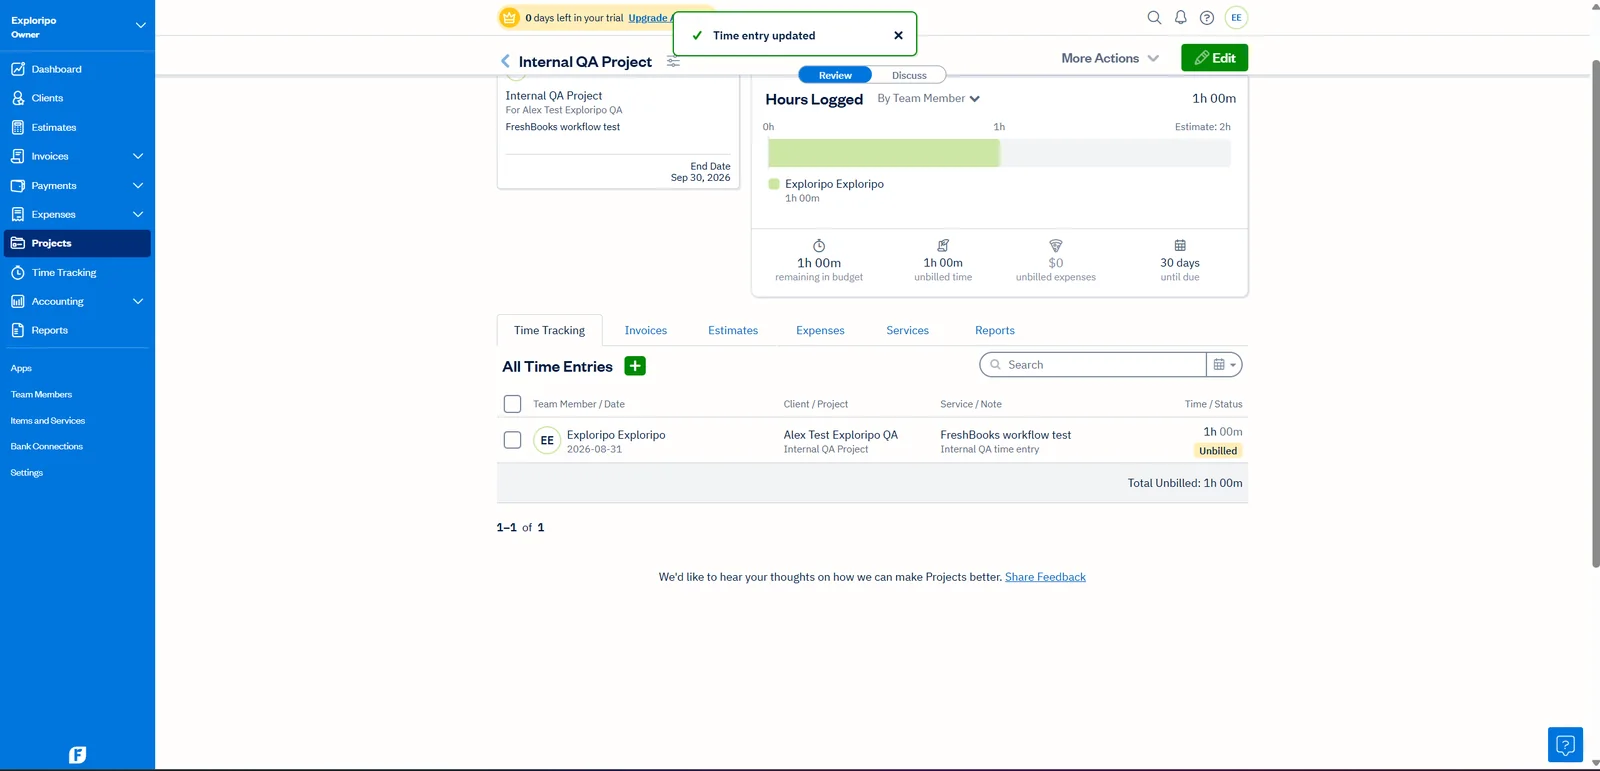Screen dimensions: 1600x771
Task: Click into the time entries Search field
Action: coord(1093,365)
